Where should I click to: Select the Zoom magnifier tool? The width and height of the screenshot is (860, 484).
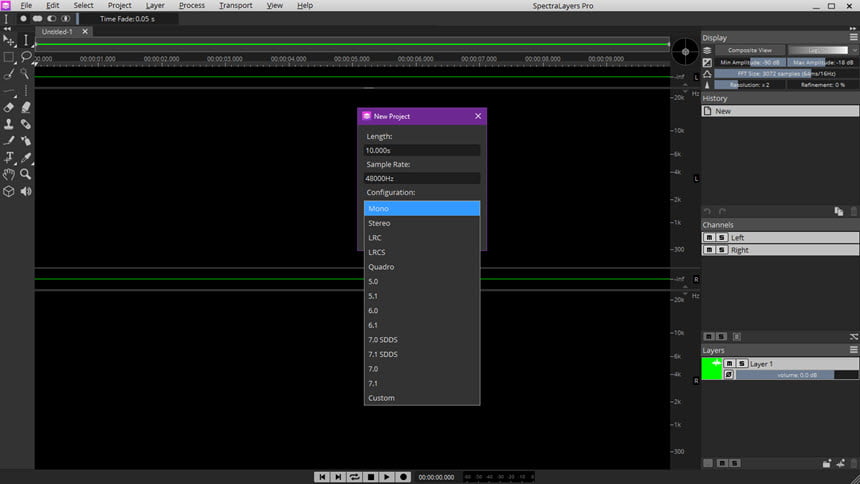[x=26, y=175]
